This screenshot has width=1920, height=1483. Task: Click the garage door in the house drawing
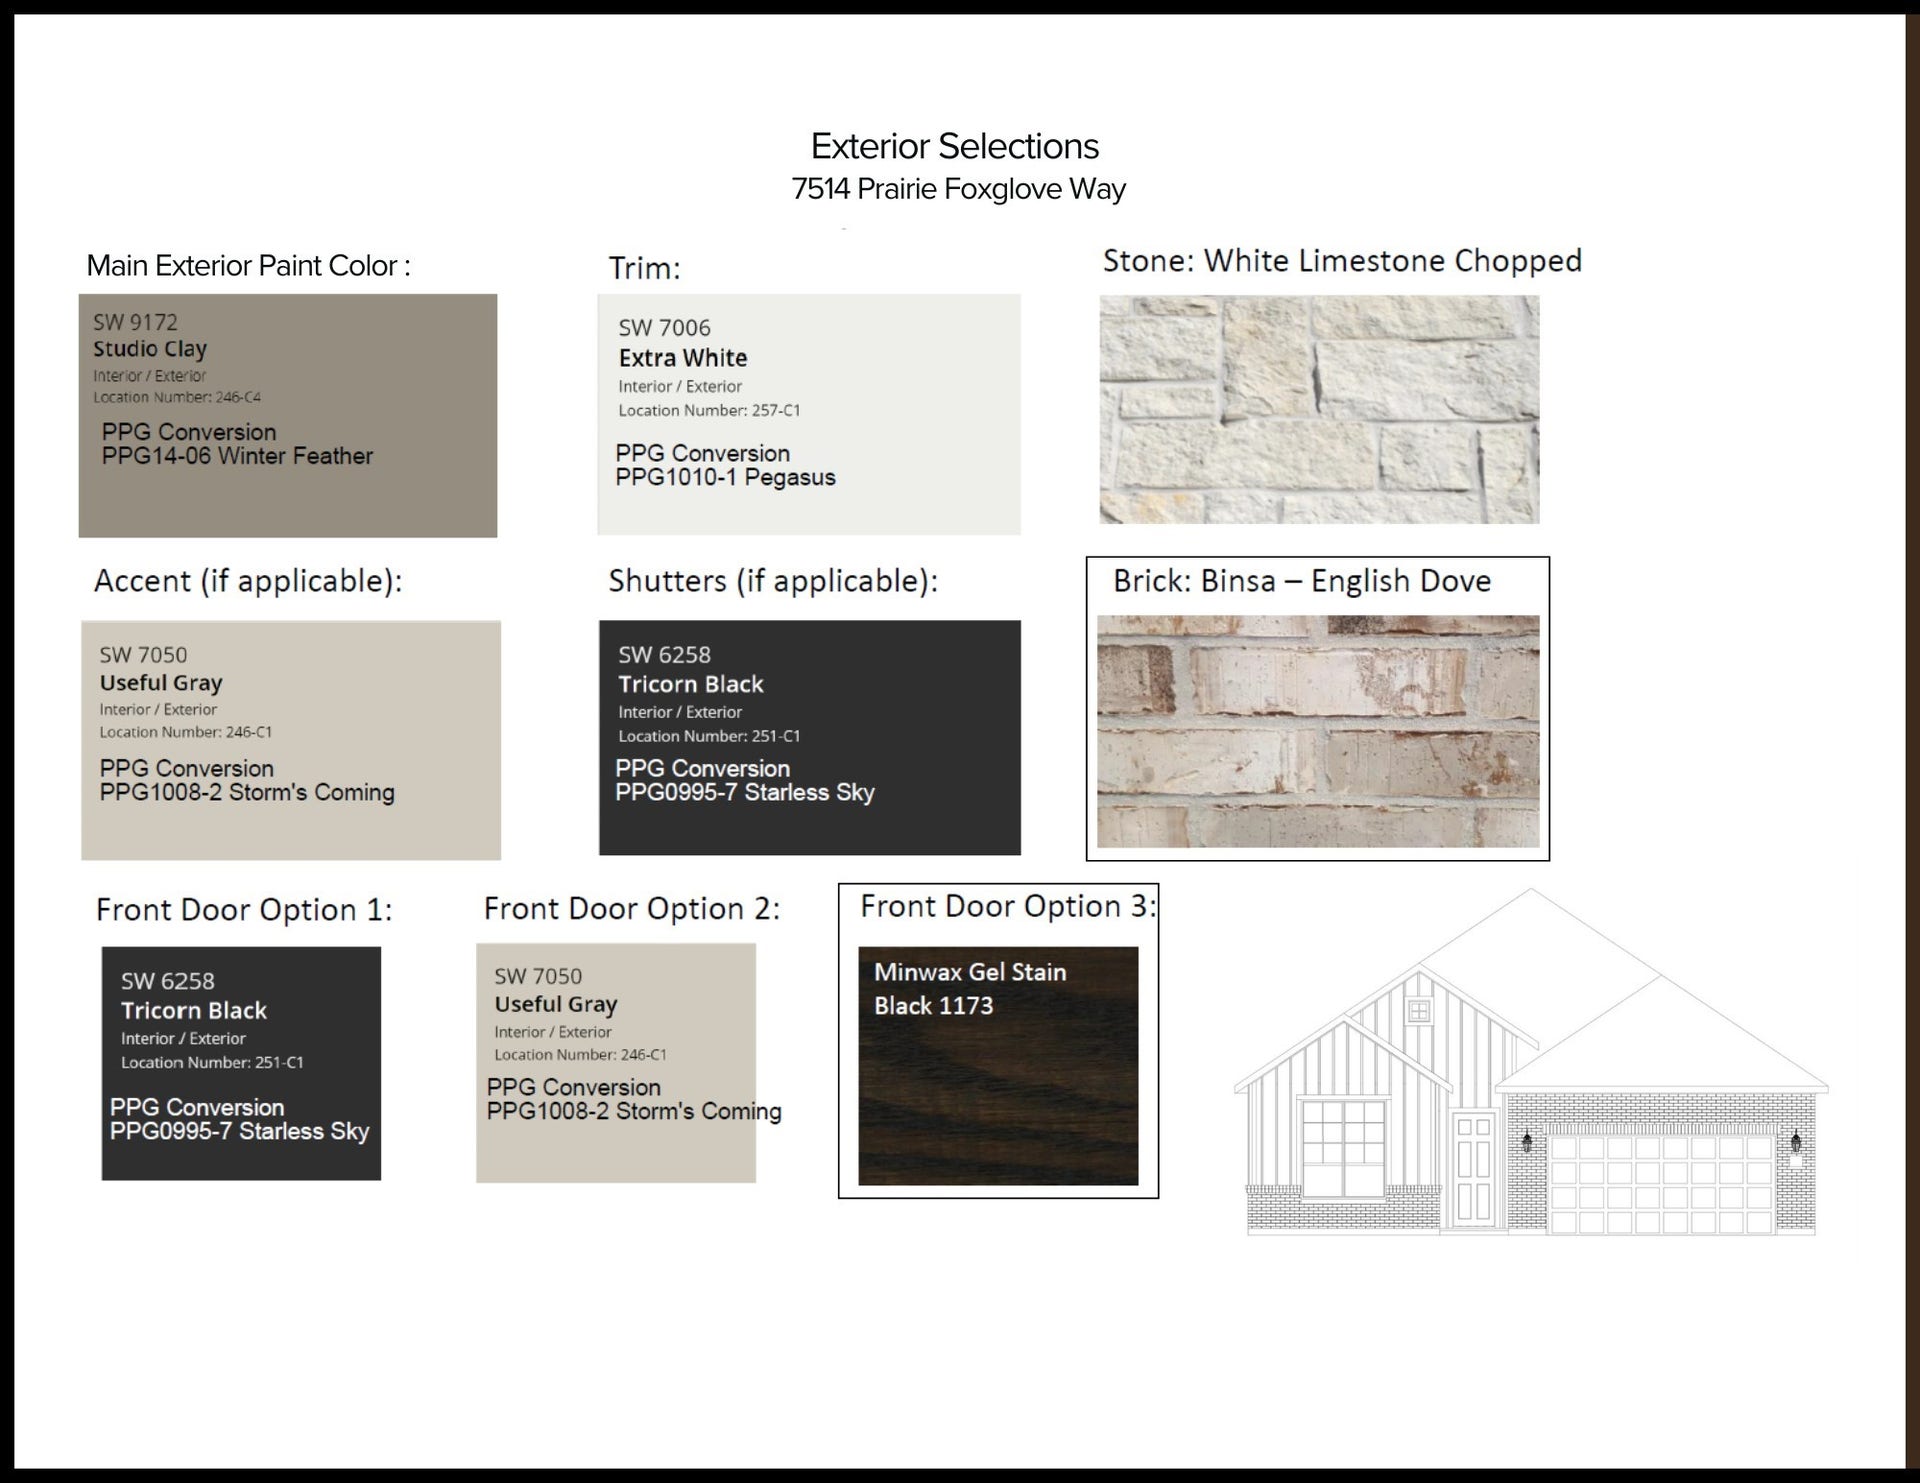(x=1660, y=1183)
